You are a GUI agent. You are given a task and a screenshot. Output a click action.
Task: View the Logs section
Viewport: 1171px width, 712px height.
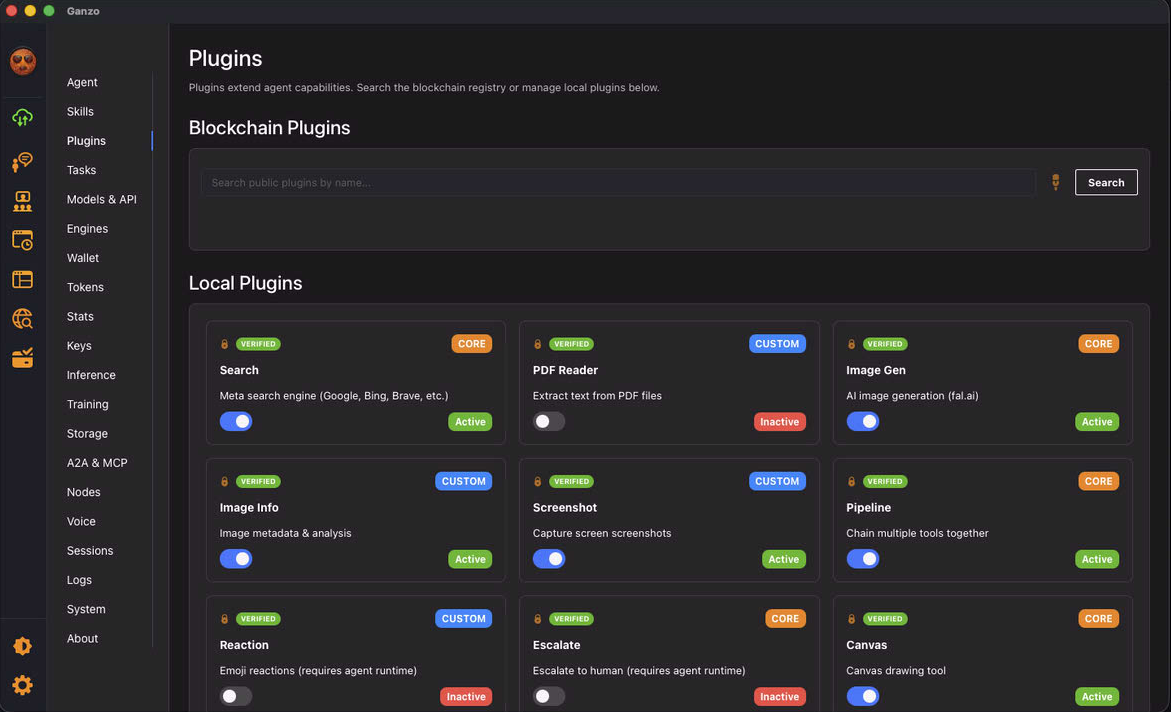tap(79, 580)
